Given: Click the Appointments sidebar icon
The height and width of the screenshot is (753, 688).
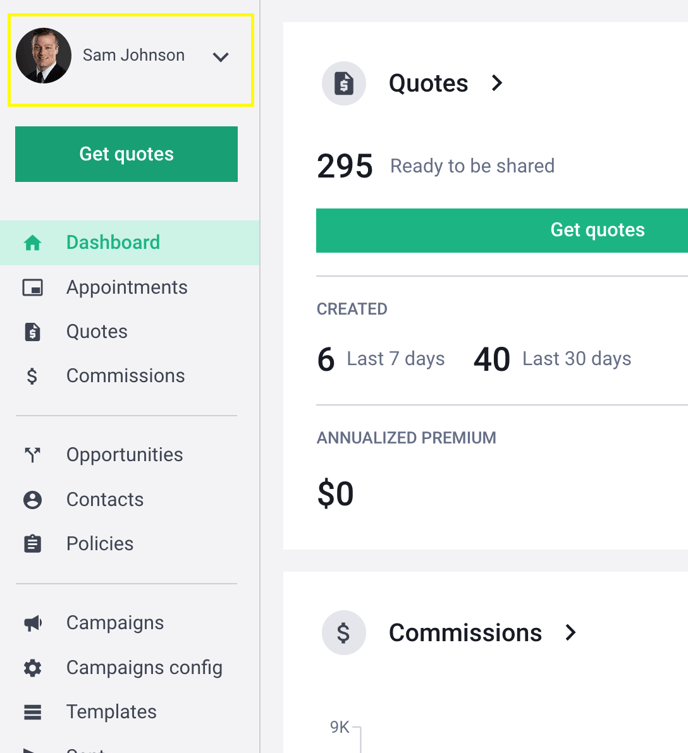Looking at the screenshot, I should (x=33, y=288).
